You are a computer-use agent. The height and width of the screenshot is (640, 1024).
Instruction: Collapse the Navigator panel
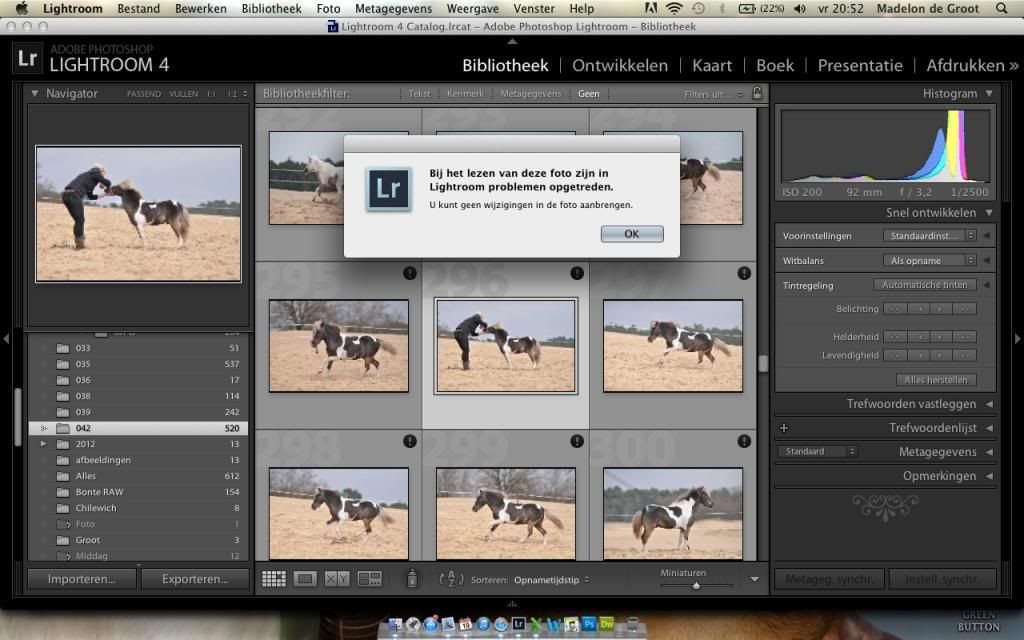pyautogui.click(x=35, y=93)
